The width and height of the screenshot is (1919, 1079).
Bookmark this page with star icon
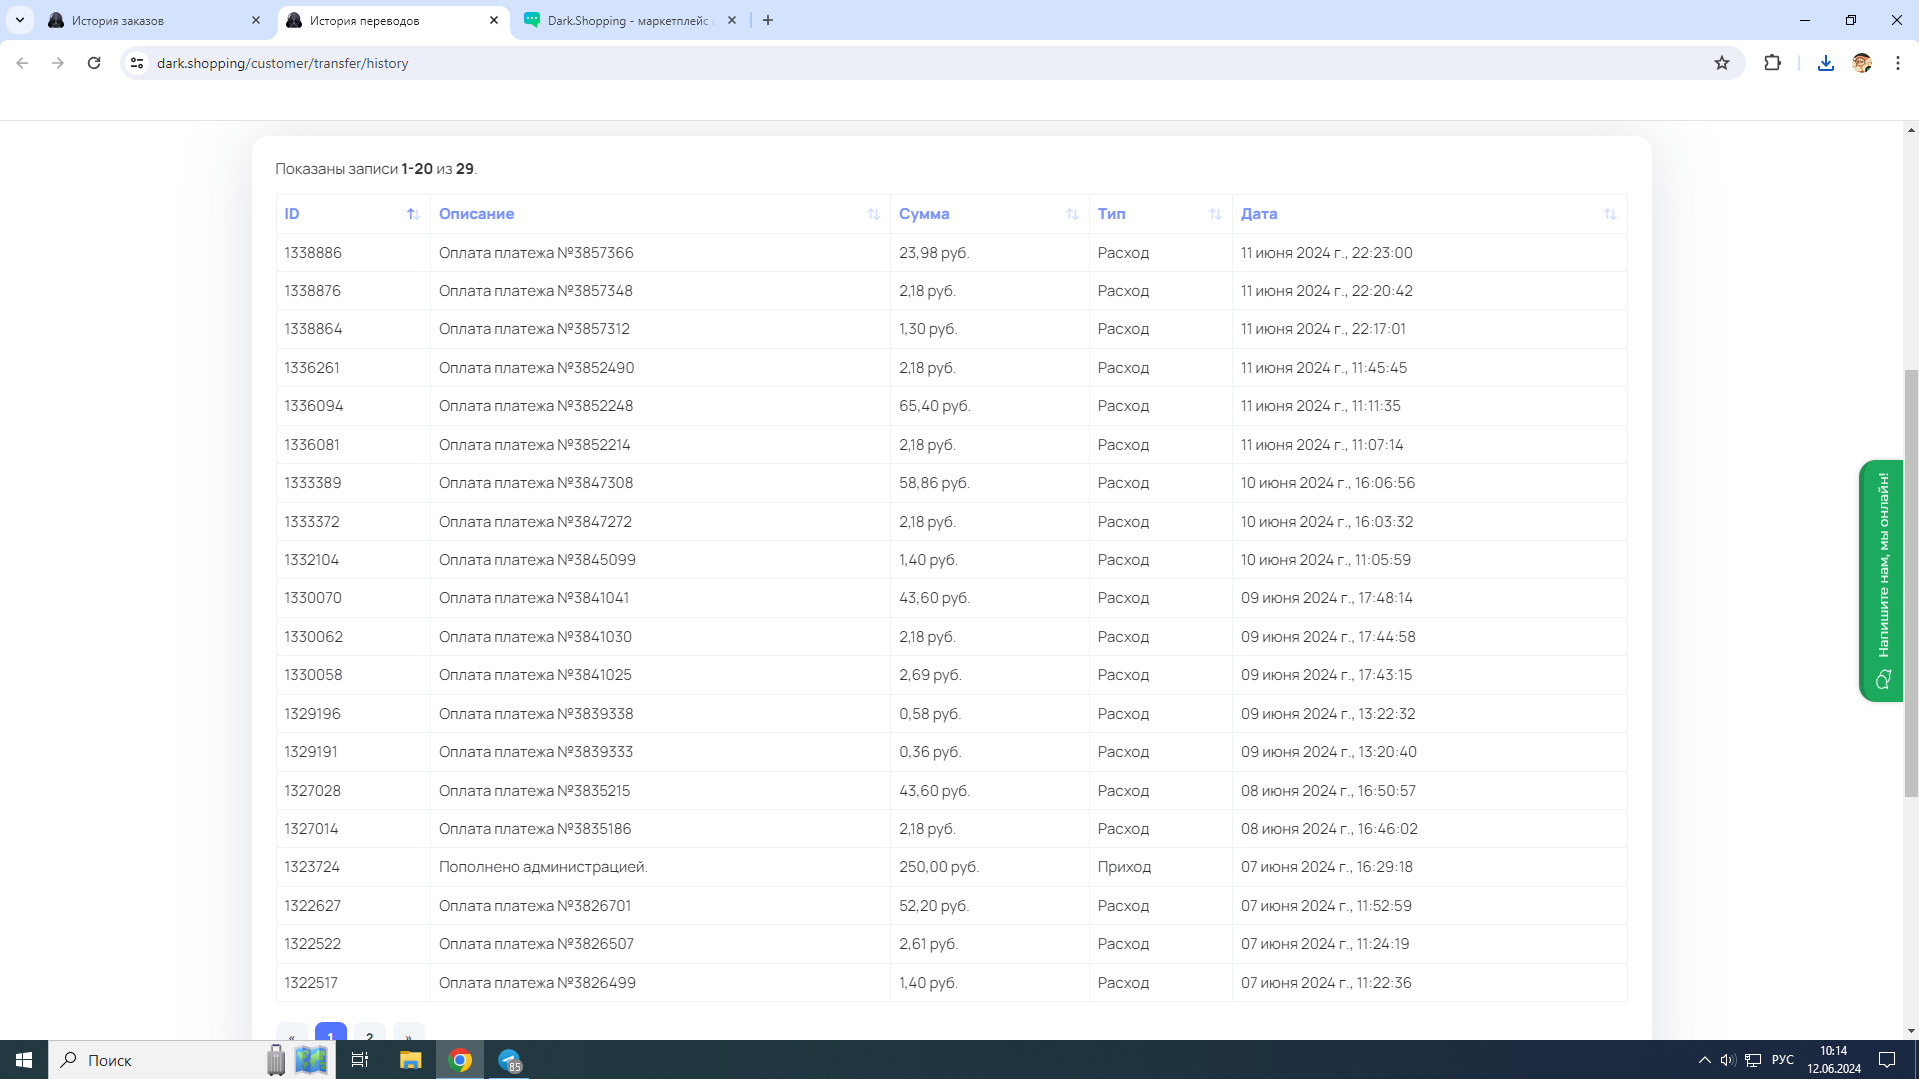[1721, 63]
